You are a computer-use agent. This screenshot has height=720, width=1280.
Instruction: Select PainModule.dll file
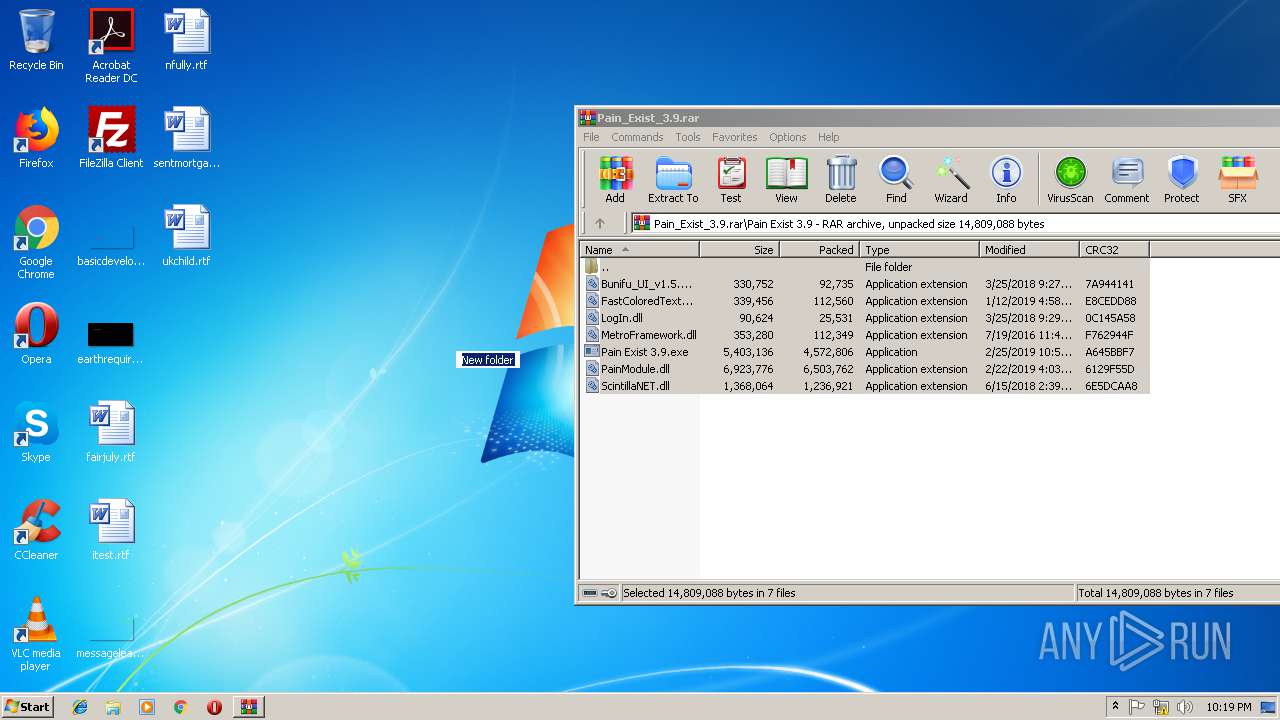pos(865,369)
